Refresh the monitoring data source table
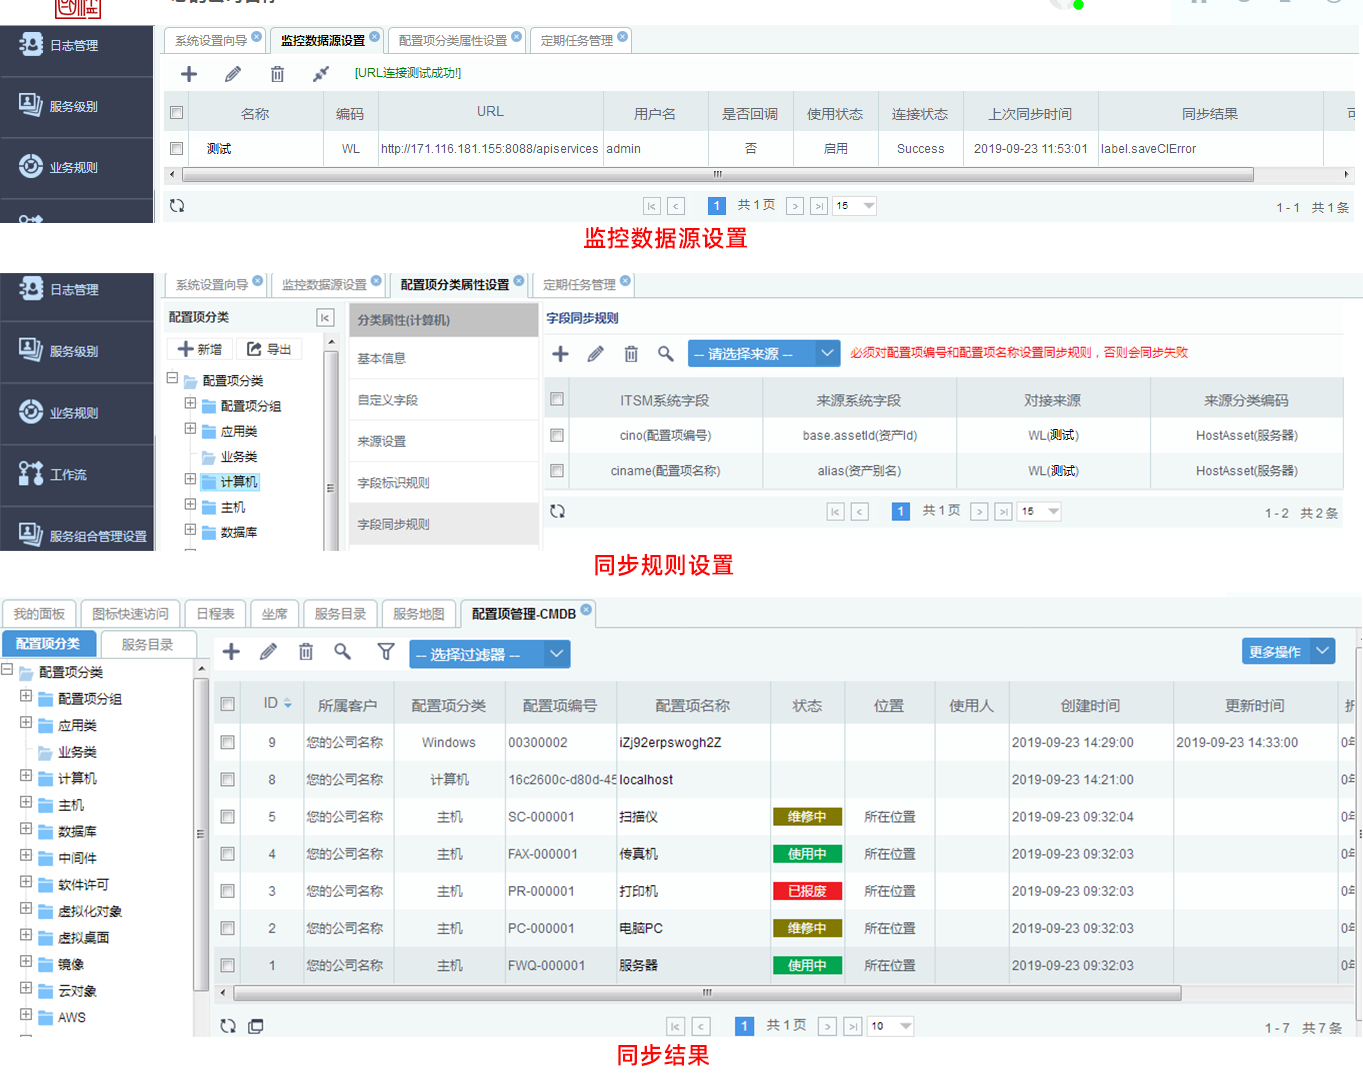 coord(177,206)
